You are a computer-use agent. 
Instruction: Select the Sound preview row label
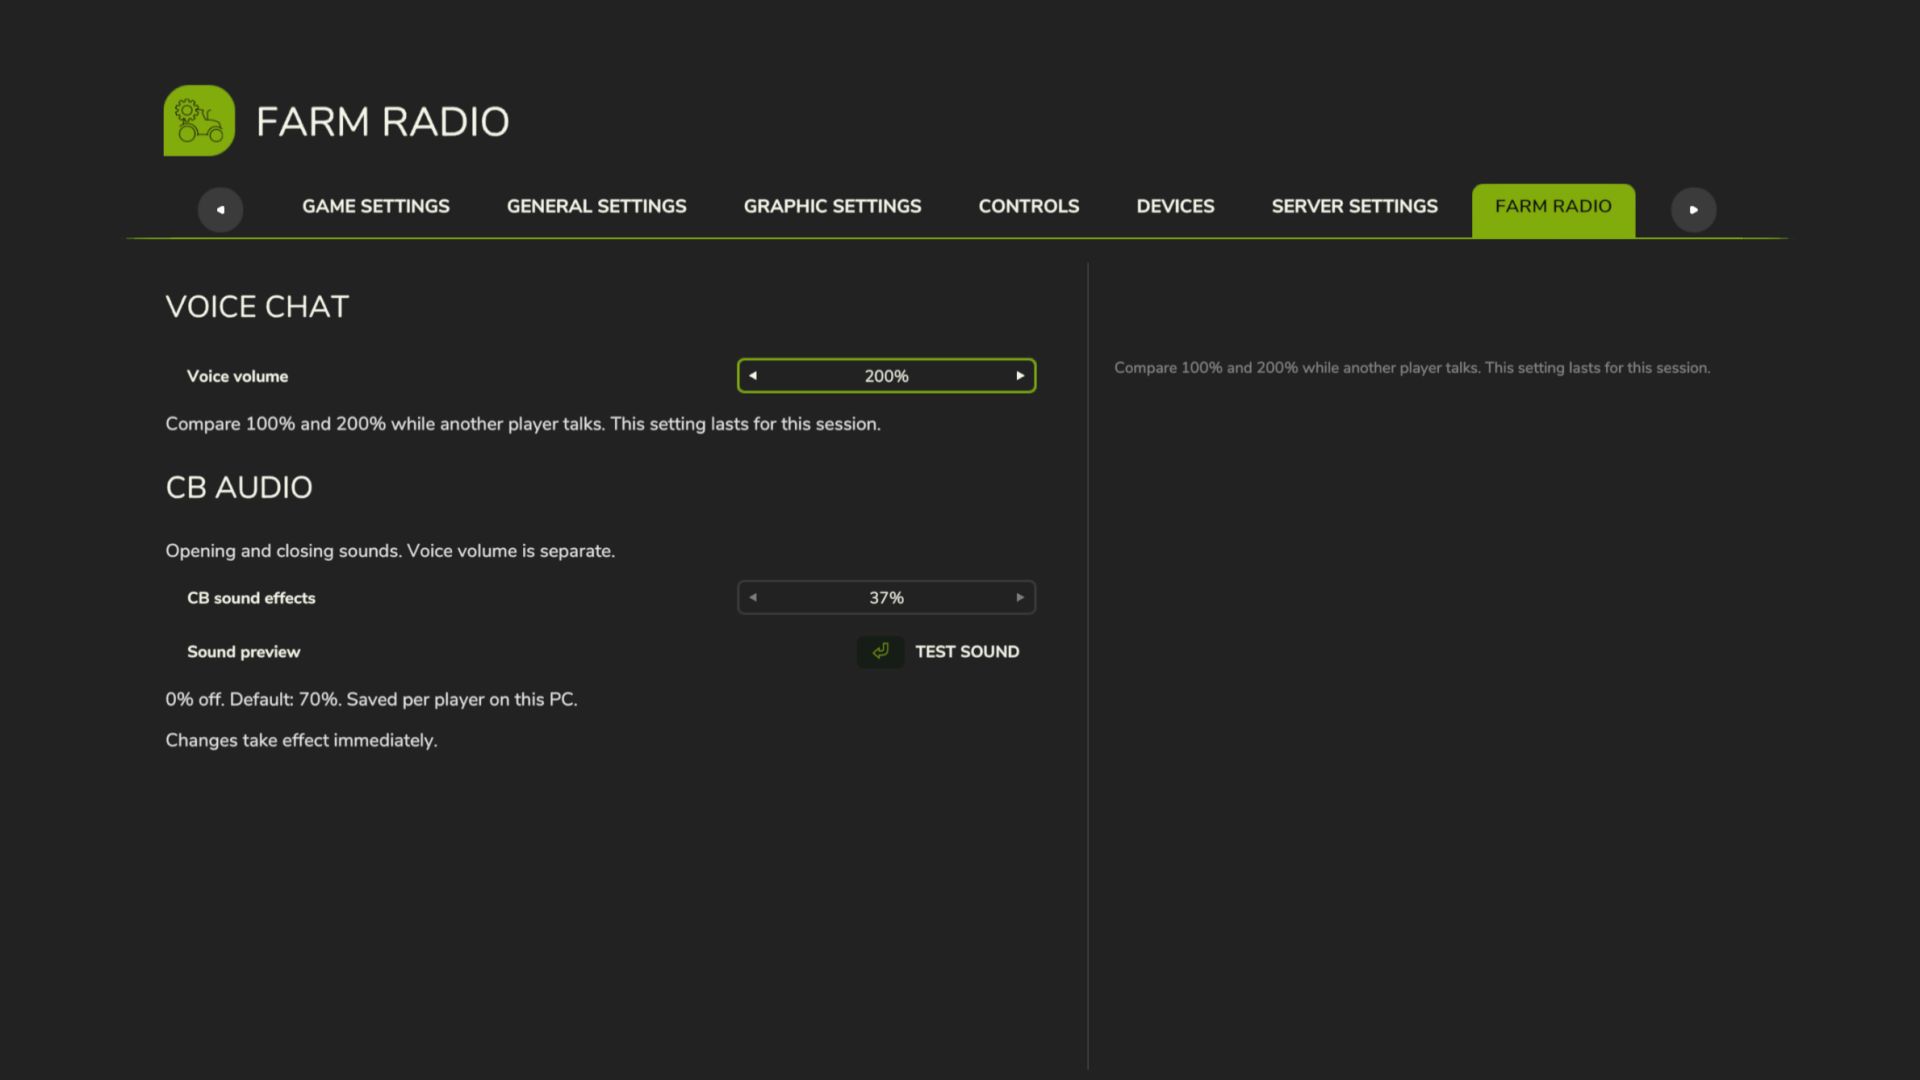click(x=243, y=652)
